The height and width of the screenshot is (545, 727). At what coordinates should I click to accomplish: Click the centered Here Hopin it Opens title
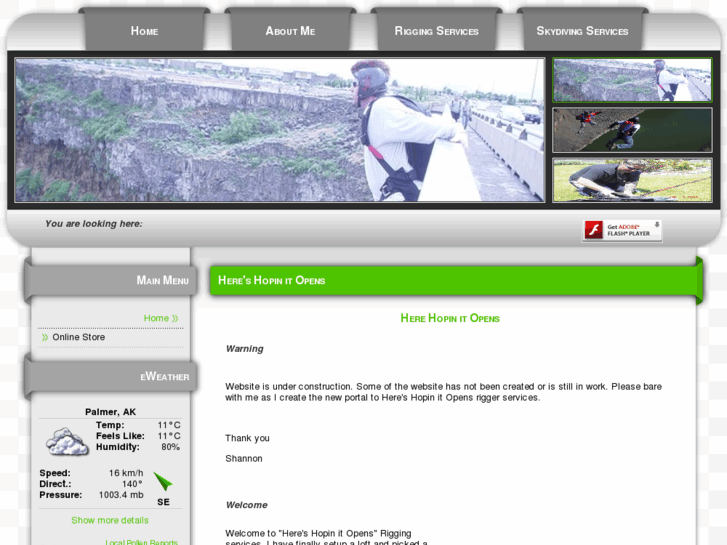pos(450,318)
